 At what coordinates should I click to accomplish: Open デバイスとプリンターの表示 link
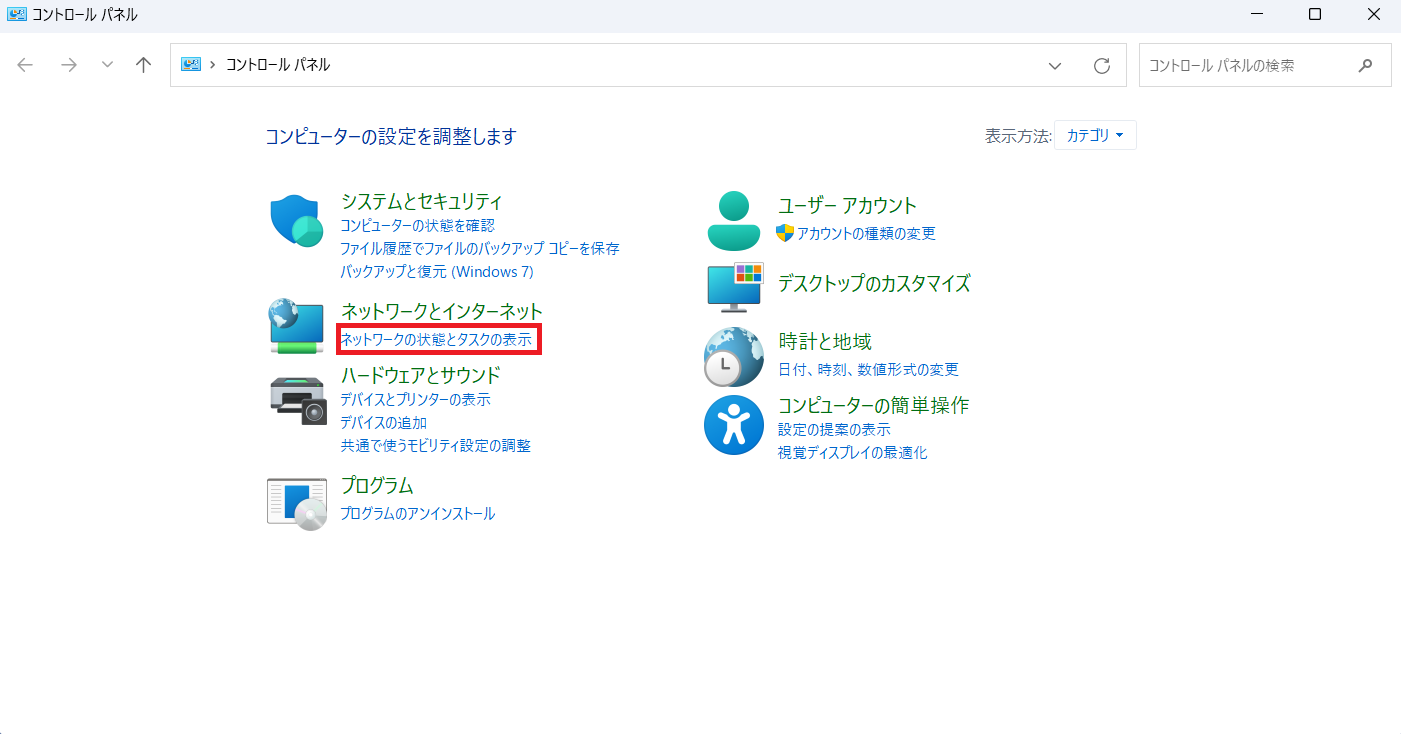click(x=415, y=400)
